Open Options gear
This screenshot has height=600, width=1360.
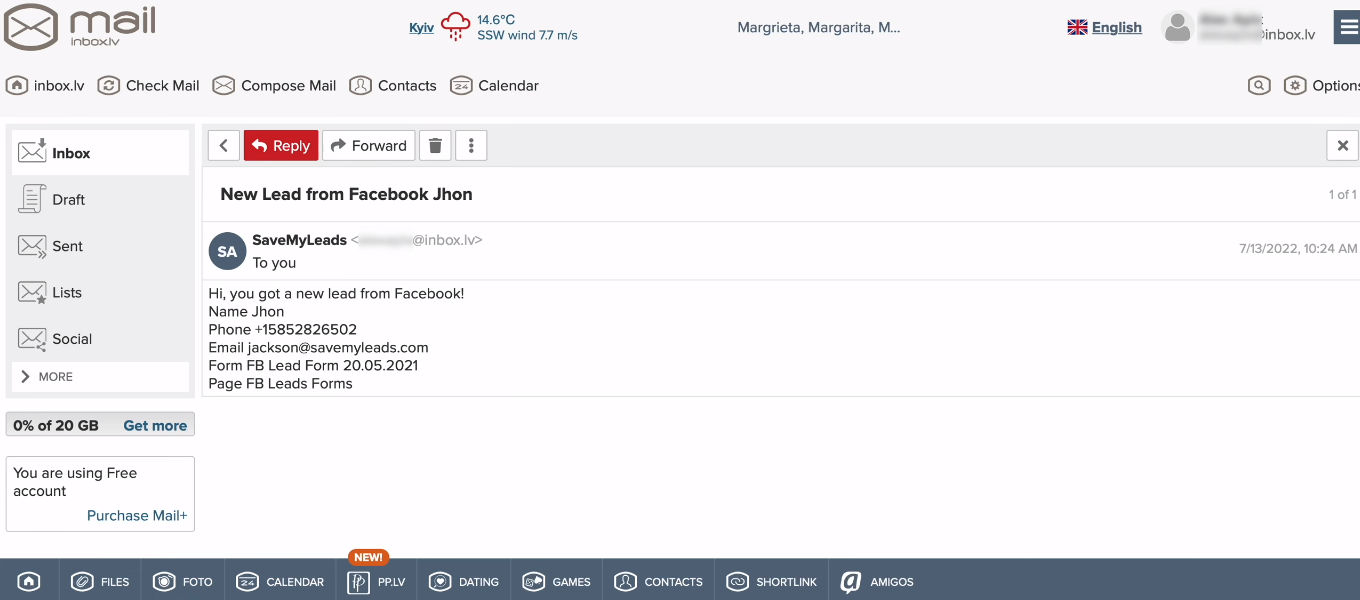point(1322,86)
